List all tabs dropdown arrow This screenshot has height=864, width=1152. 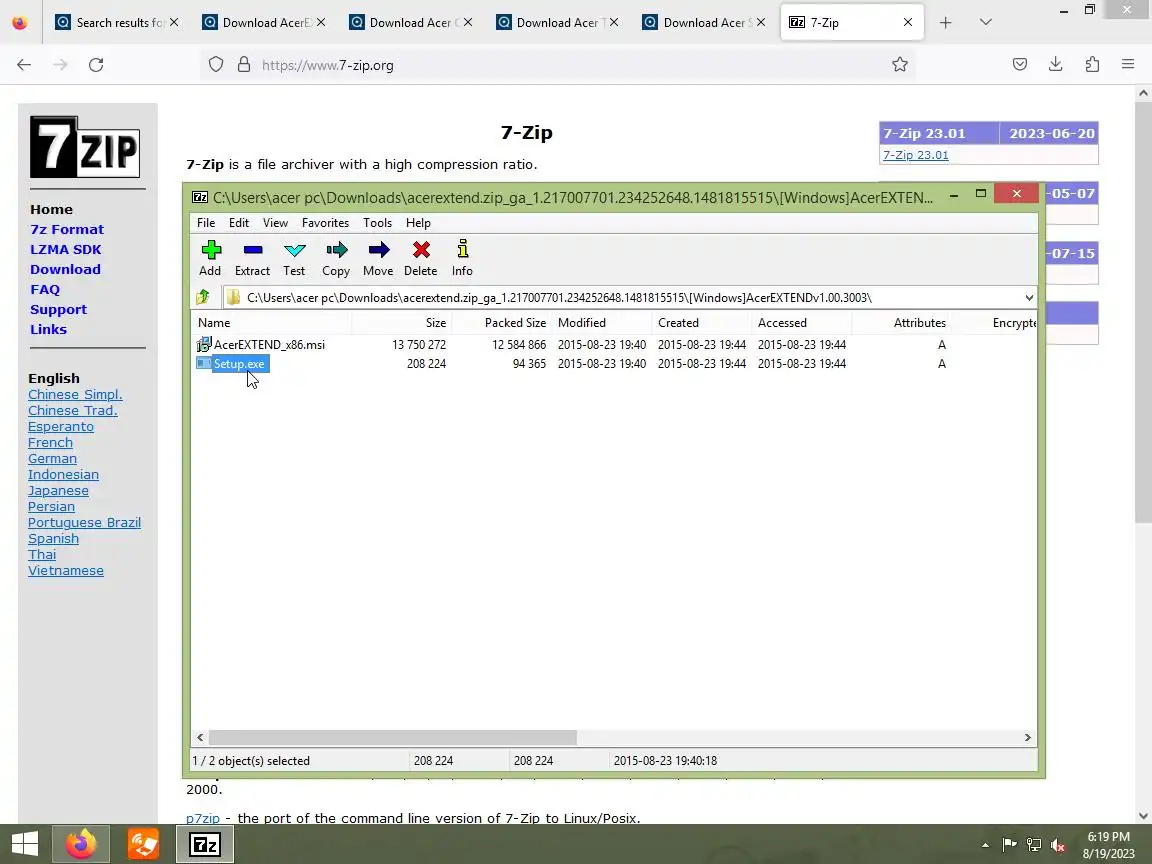[x=986, y=23]
